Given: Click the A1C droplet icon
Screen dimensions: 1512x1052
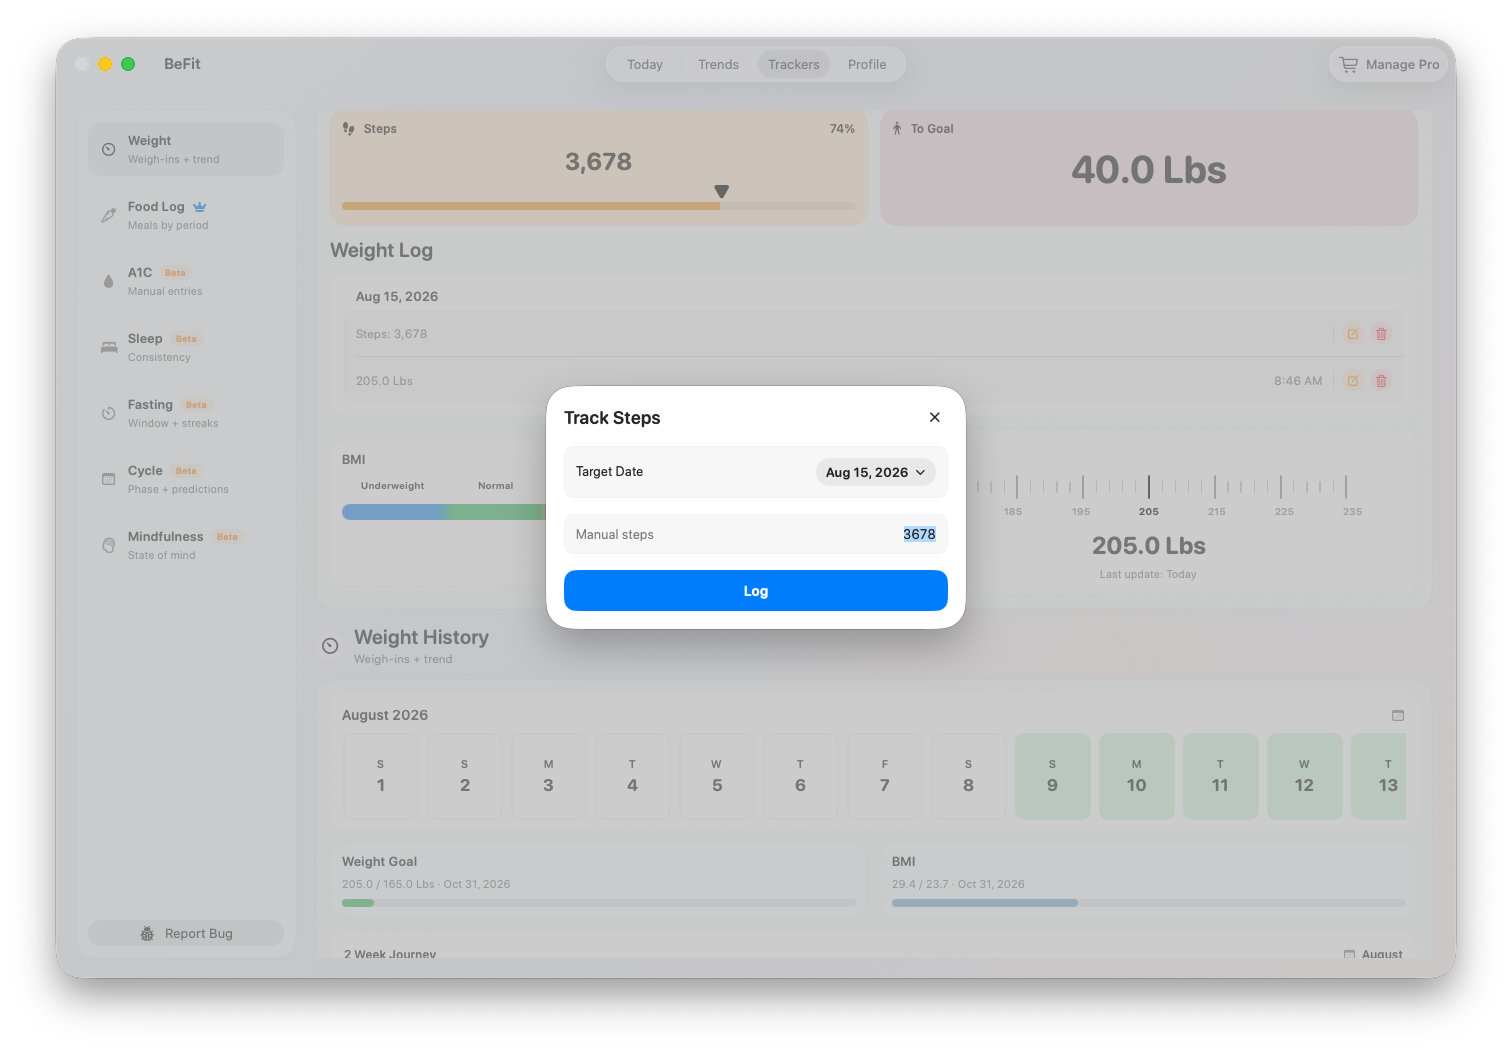Looking at the screenshot, I should [x=109, y=281].
